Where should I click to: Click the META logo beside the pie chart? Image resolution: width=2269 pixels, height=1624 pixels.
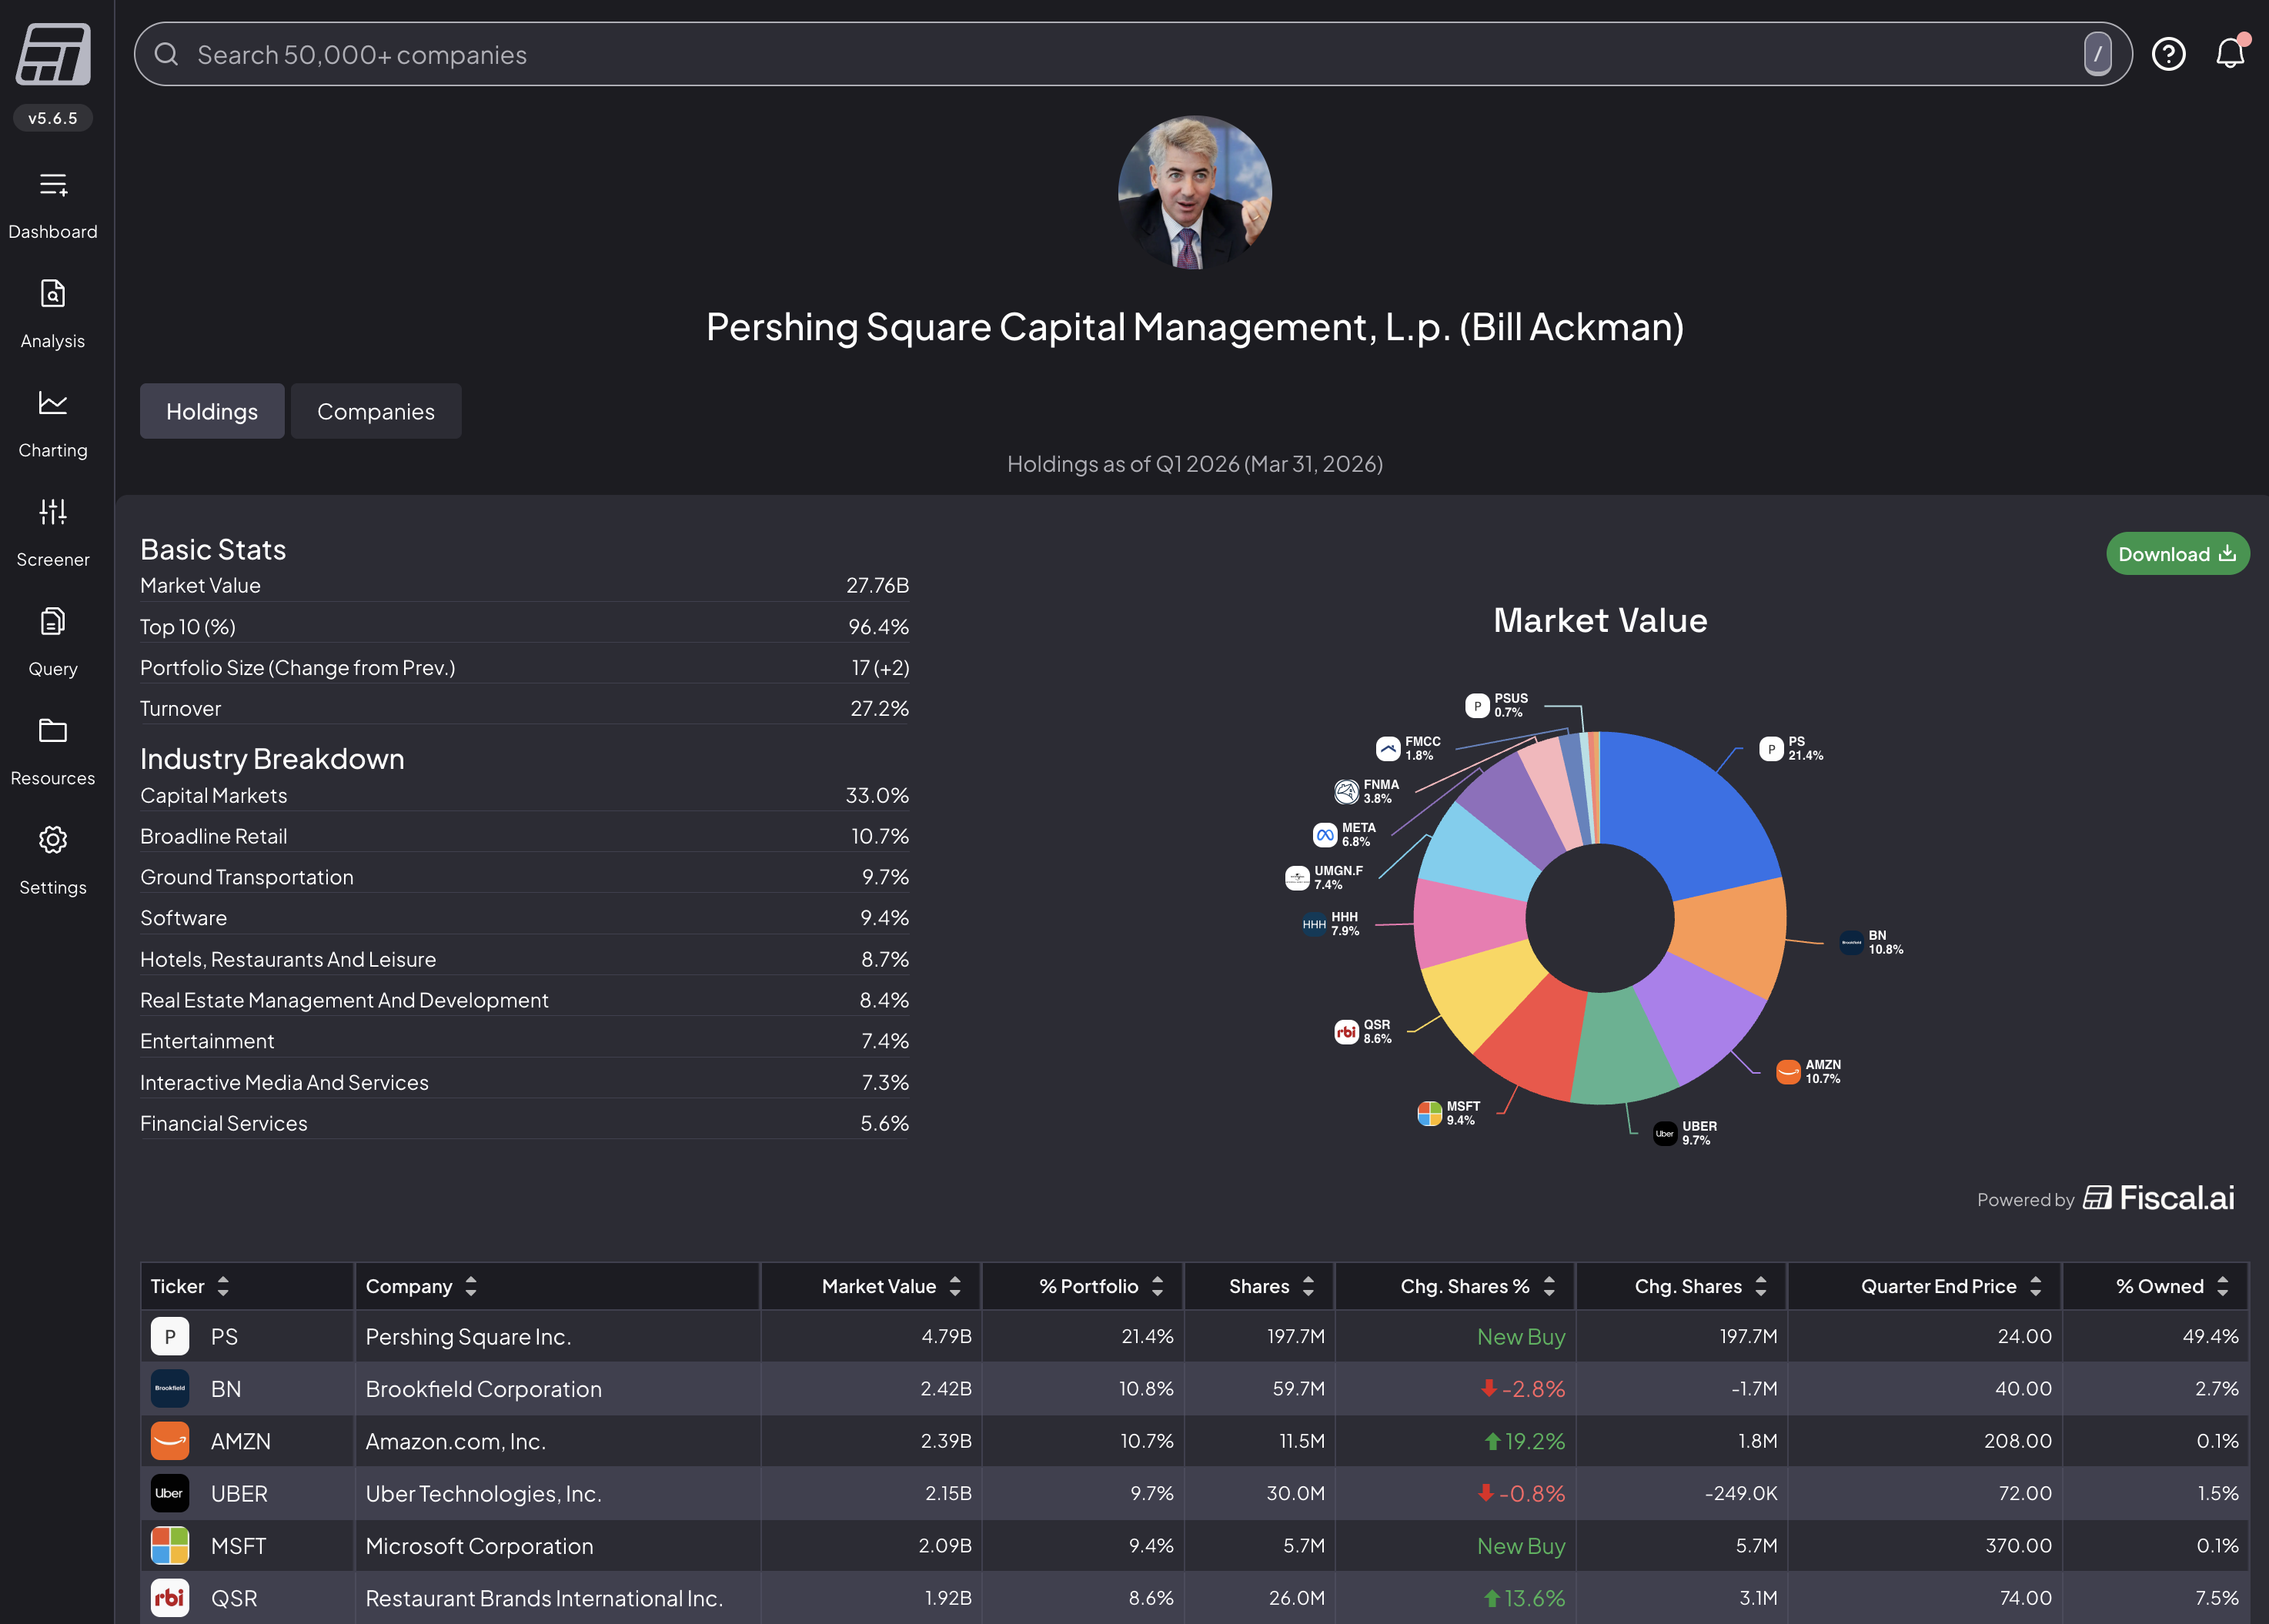tap(1325, 834)
